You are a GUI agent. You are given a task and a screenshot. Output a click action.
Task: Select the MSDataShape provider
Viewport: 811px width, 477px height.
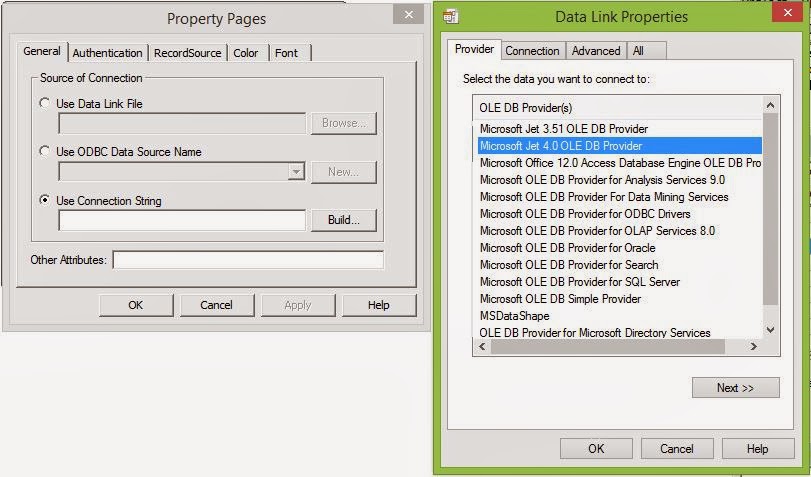(620, 316)
